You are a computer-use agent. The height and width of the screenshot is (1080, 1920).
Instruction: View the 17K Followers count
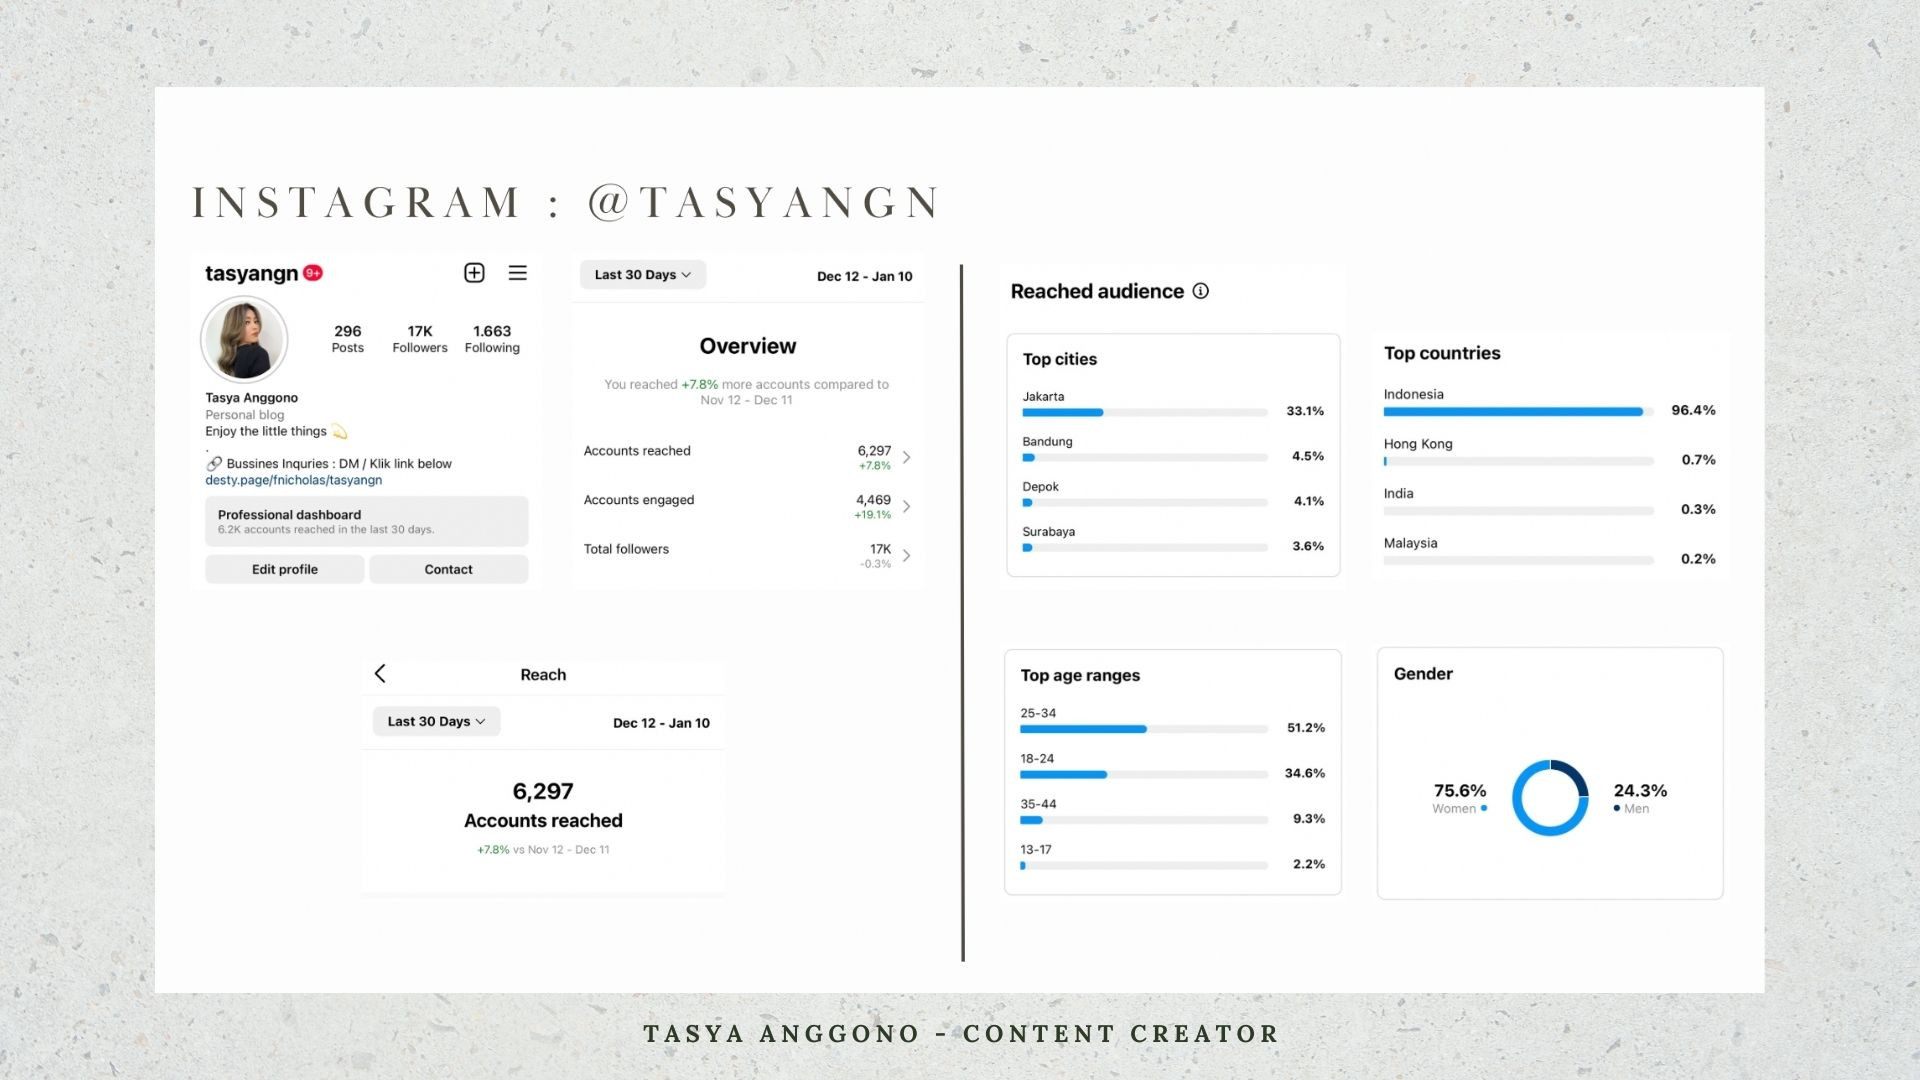(x=420, y=339)
